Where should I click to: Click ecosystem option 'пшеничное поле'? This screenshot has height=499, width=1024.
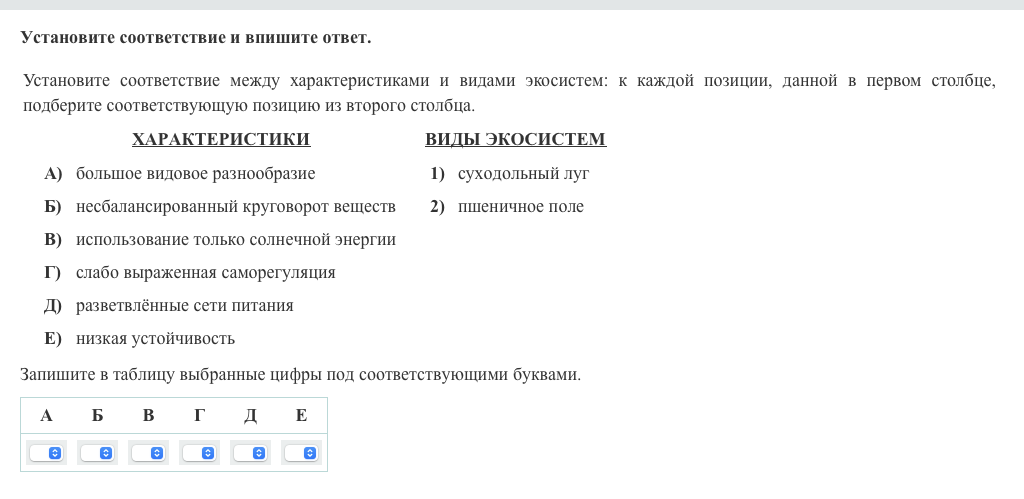(520, 207)
